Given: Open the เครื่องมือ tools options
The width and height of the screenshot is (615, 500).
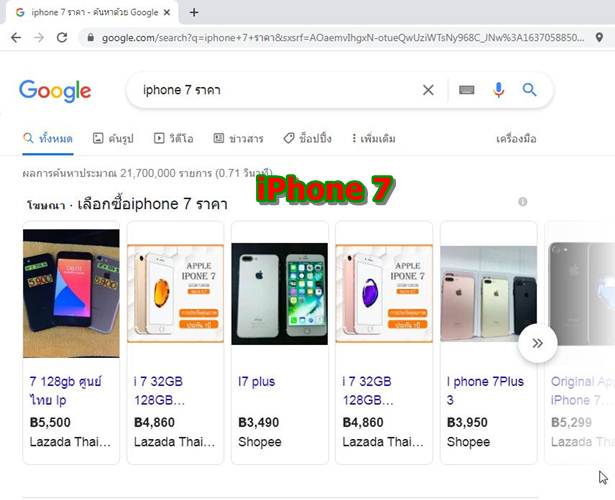Looking at the screenshot, I should coord(516,139).
